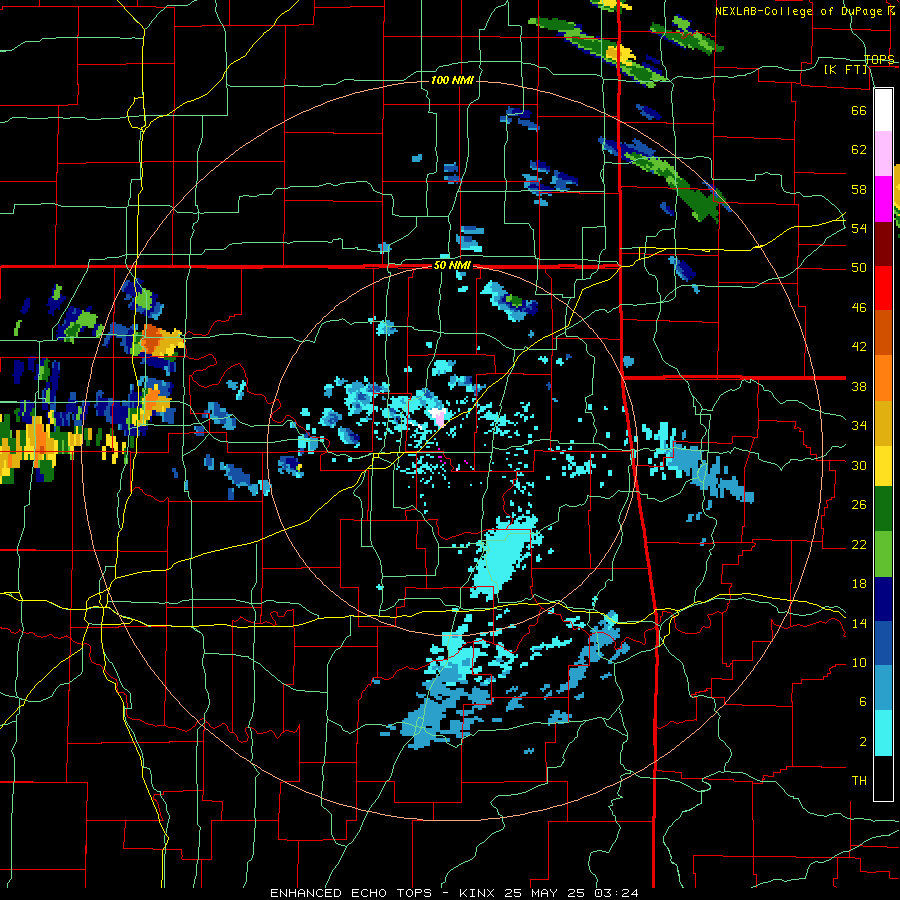Click the 100 NMI range ring label
The image size is (900, 900).
click(452, 80)
